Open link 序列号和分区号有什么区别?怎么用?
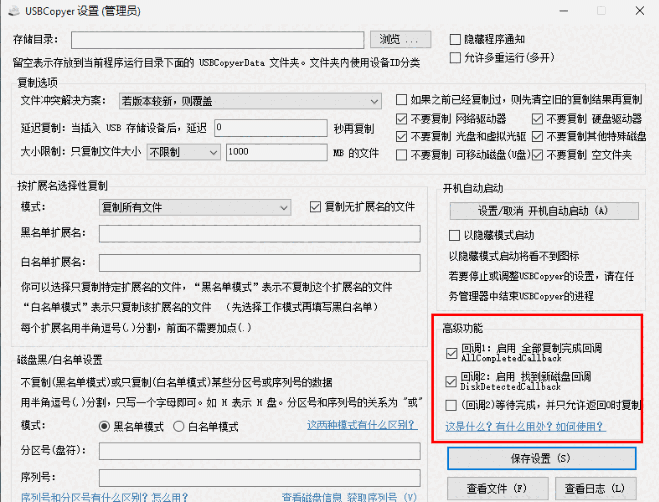The height and width of the screenshot is (502, 659). [104, 497]
